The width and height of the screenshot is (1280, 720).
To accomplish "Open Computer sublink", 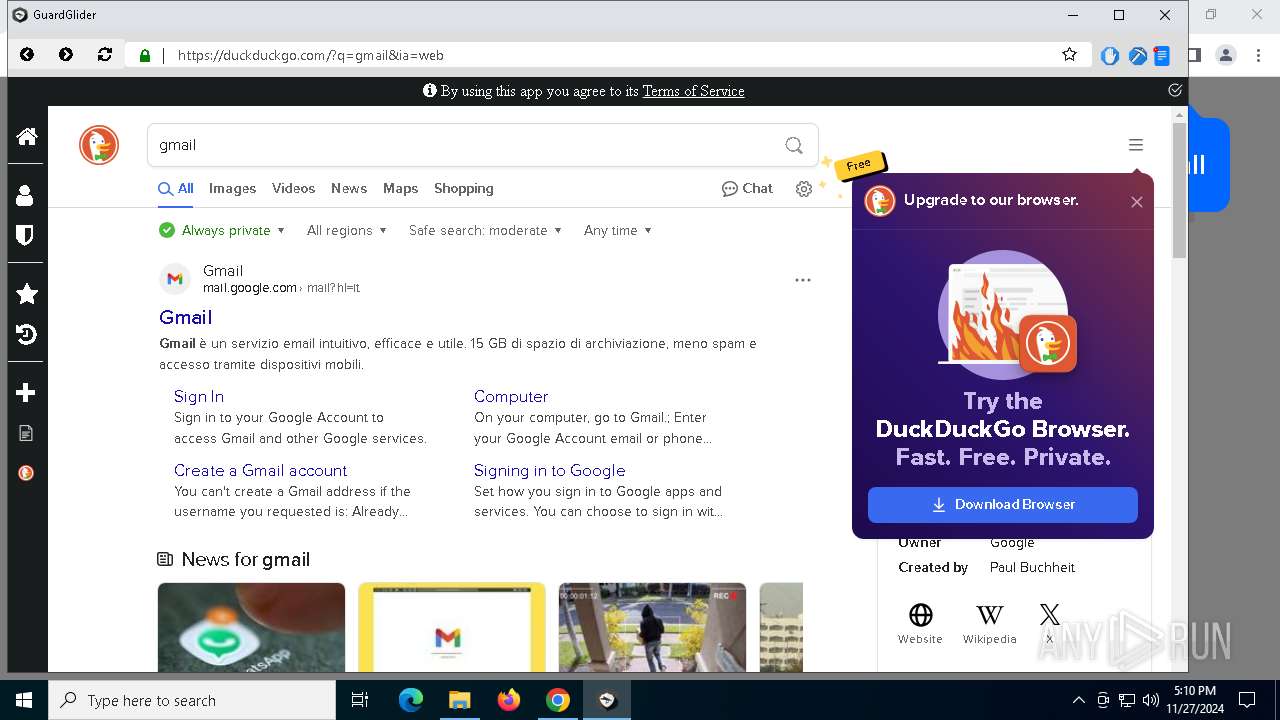I will click(511, 396).
